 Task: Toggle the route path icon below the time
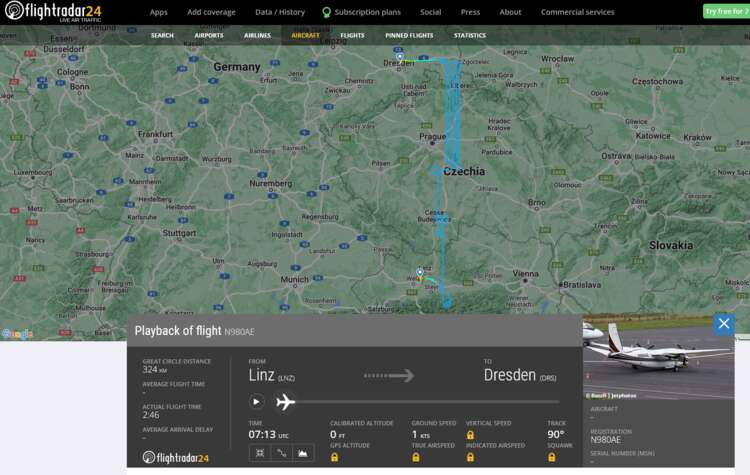(x=281, y=453)
